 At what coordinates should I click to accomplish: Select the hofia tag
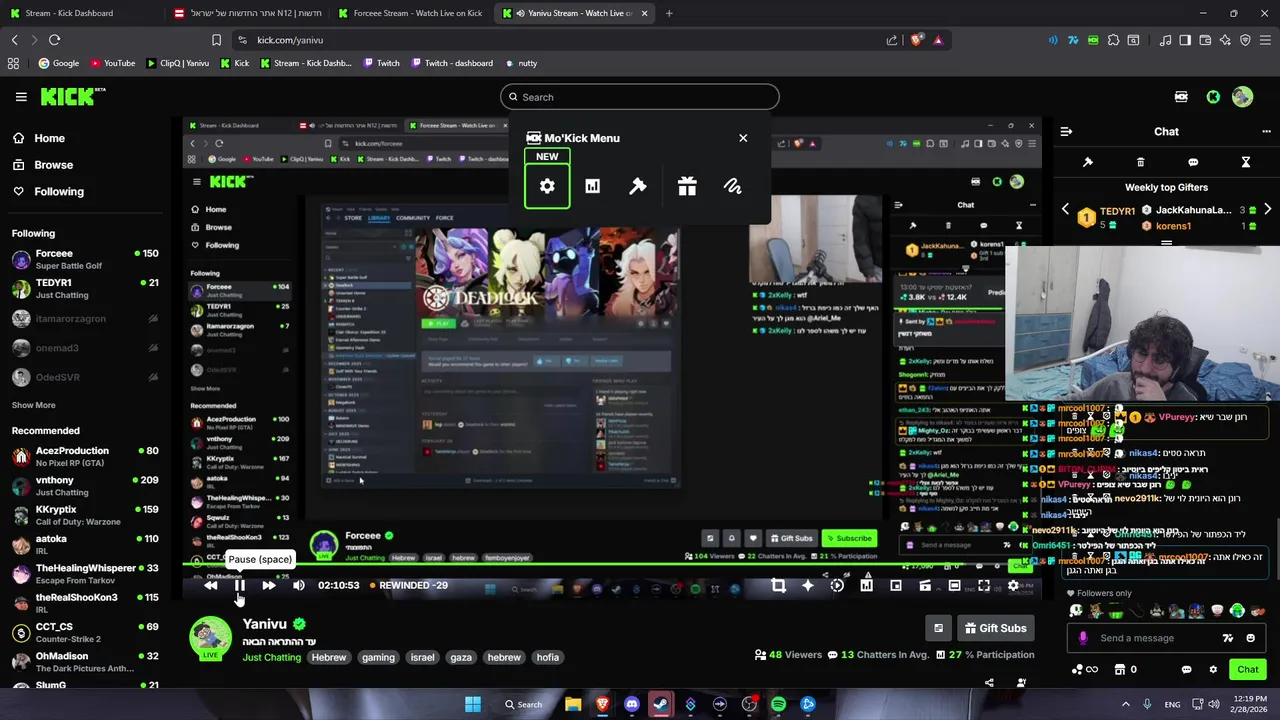(547, 657)
